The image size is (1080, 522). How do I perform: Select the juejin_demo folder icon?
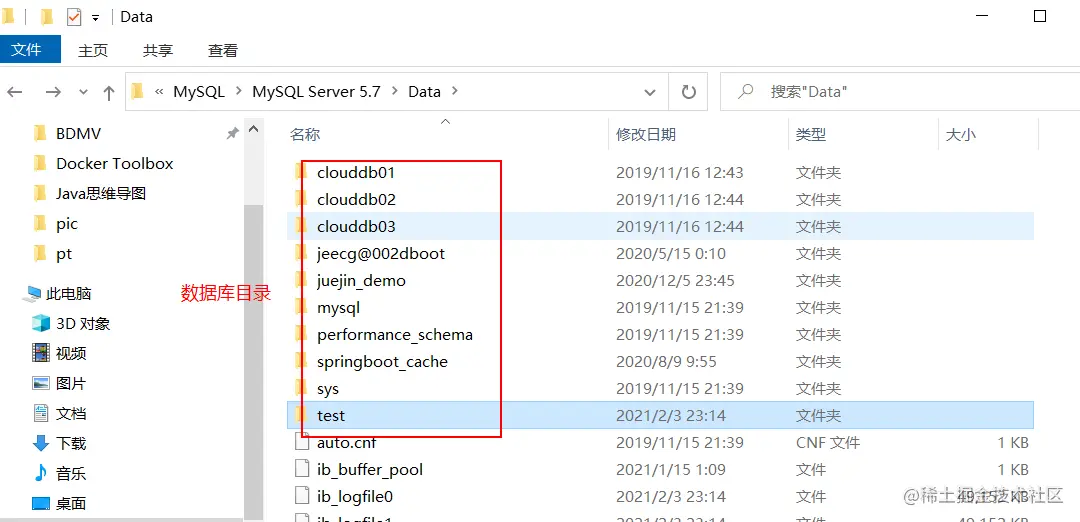click(301, 280)
